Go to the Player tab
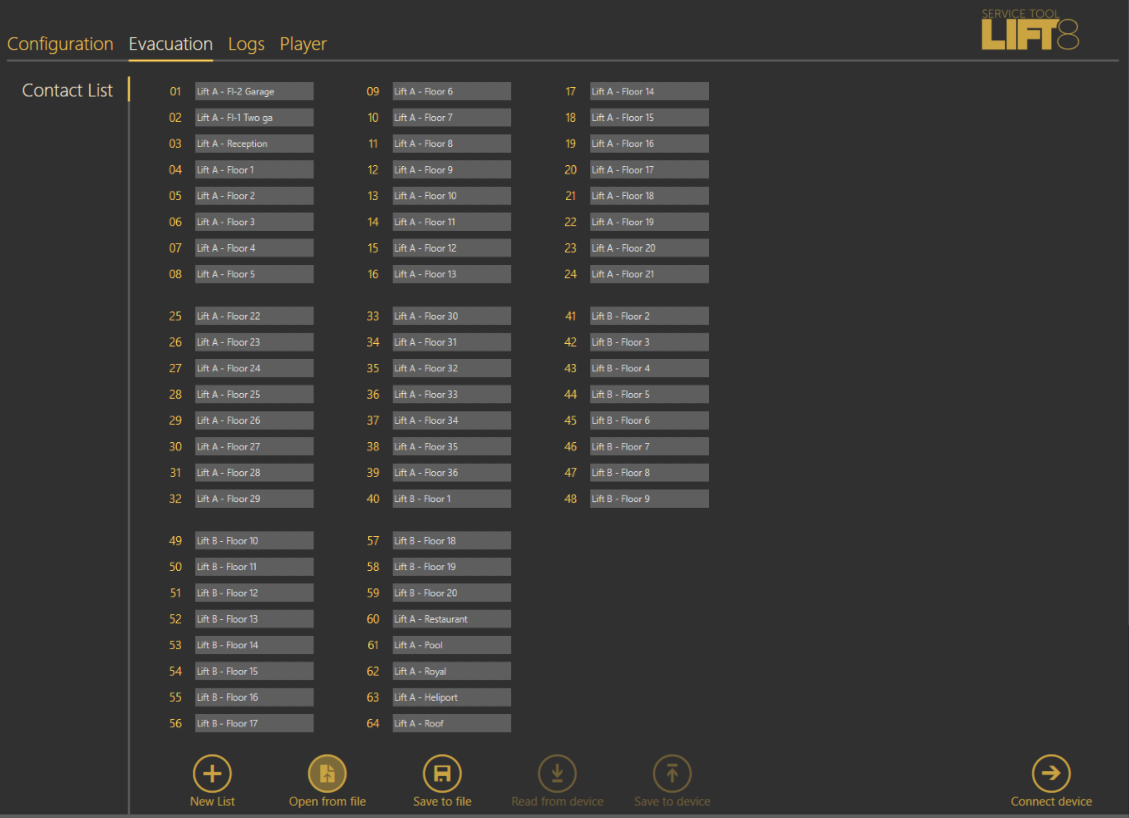Screen dimensions: 1129x818 (303, 44)
